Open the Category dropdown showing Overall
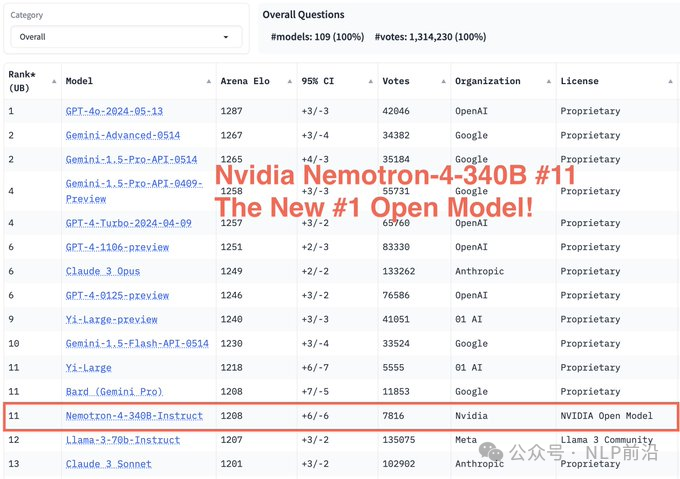Image resolution: width=680 pixels, height=479 pixels. pos(126,37)
